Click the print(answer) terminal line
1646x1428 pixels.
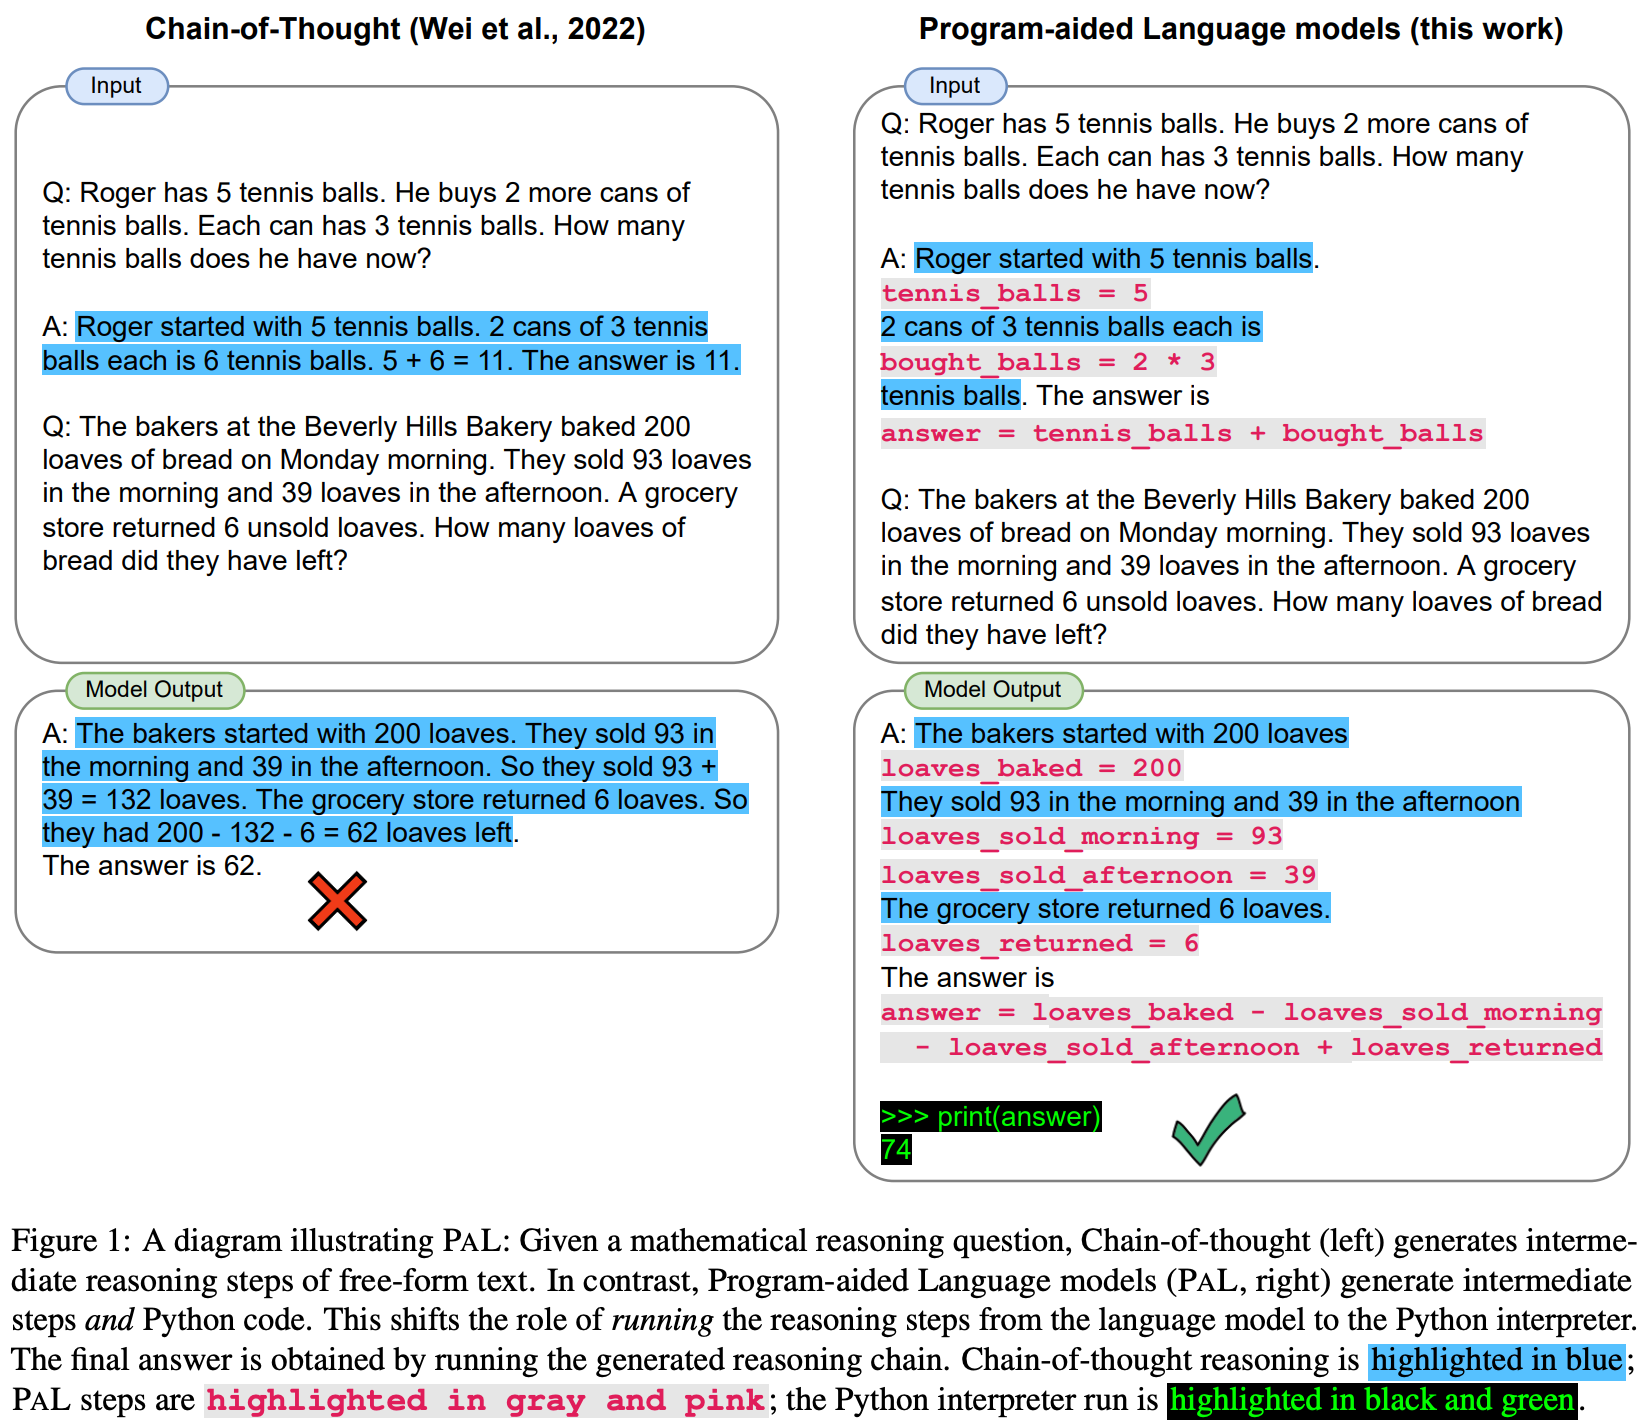tap(991, 1117)
